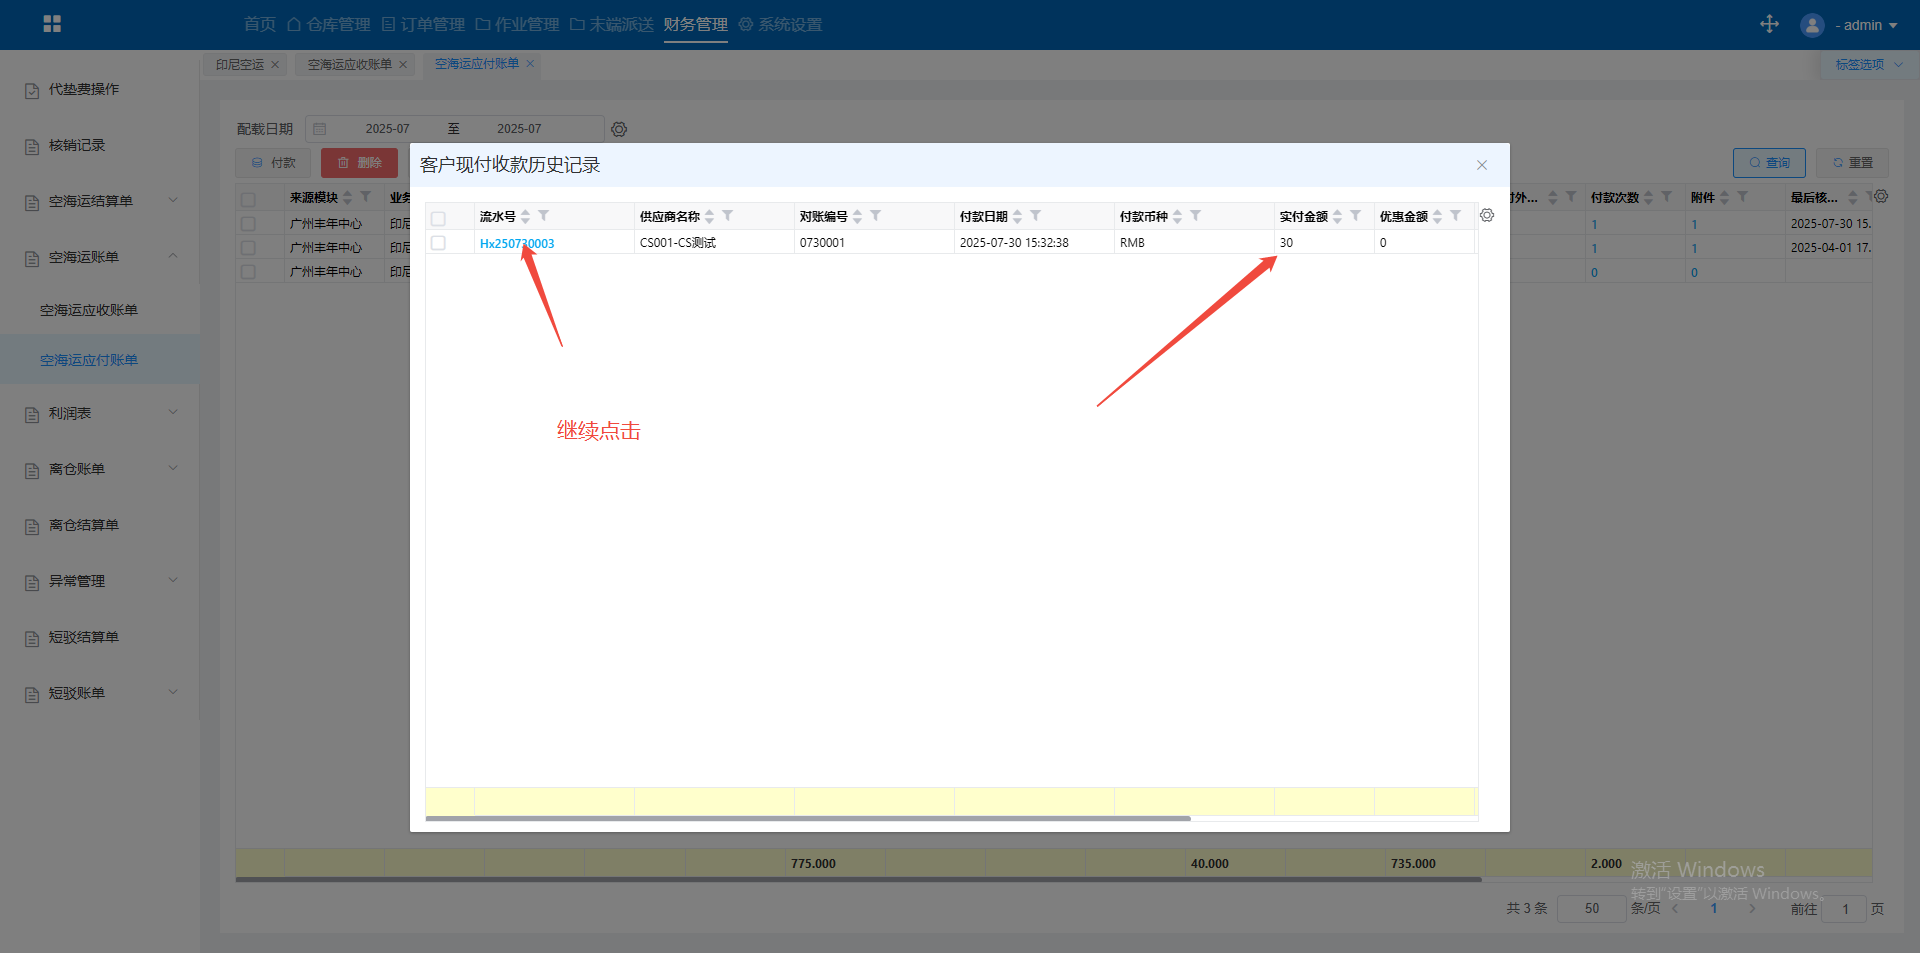1920x953 pixels.
Task: Open the 财务管理 top menu
Action: 695,24
